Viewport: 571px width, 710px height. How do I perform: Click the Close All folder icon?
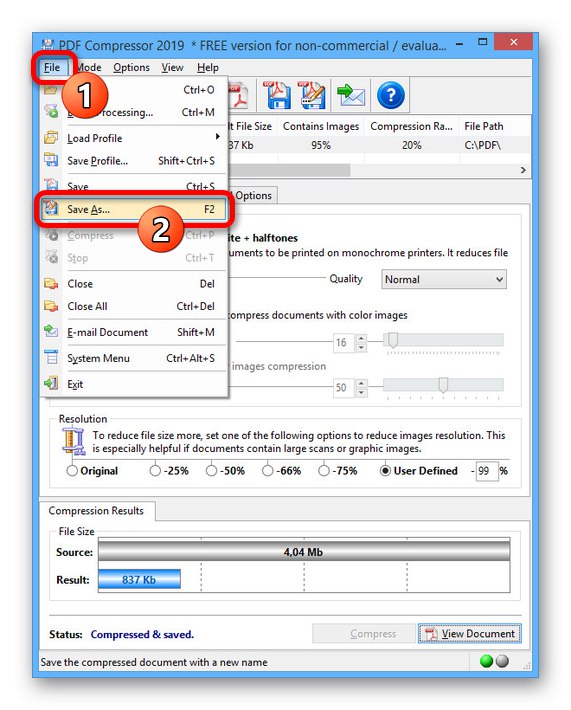click(x=51, y=306)
